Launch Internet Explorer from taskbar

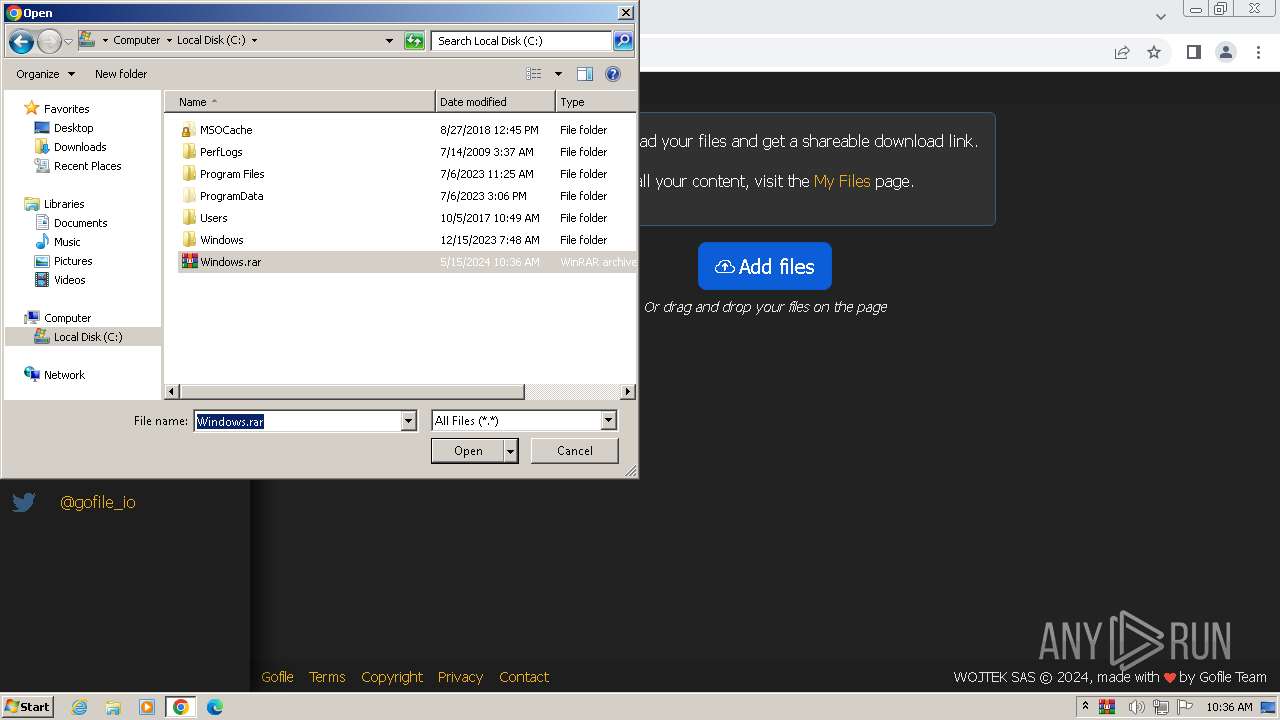click(79, 707)
